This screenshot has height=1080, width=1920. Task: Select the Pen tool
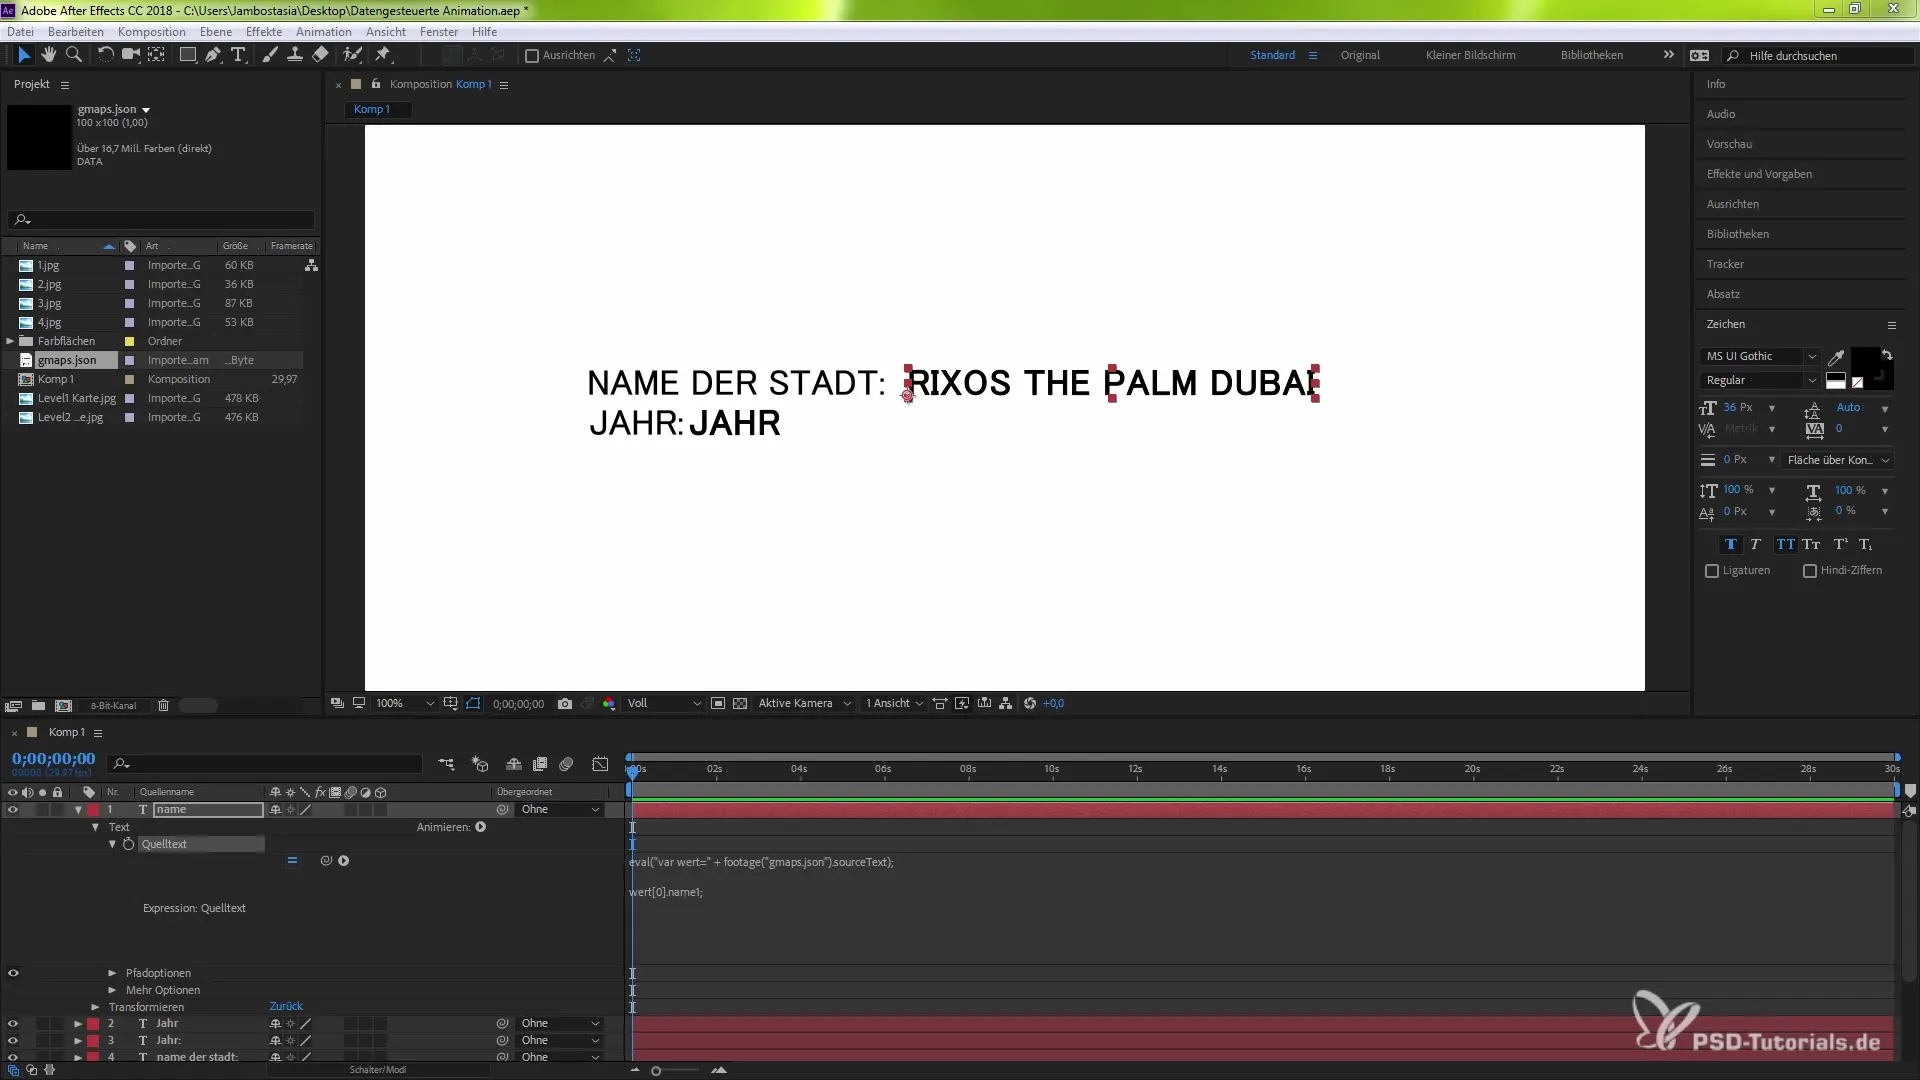click(213, 55)
